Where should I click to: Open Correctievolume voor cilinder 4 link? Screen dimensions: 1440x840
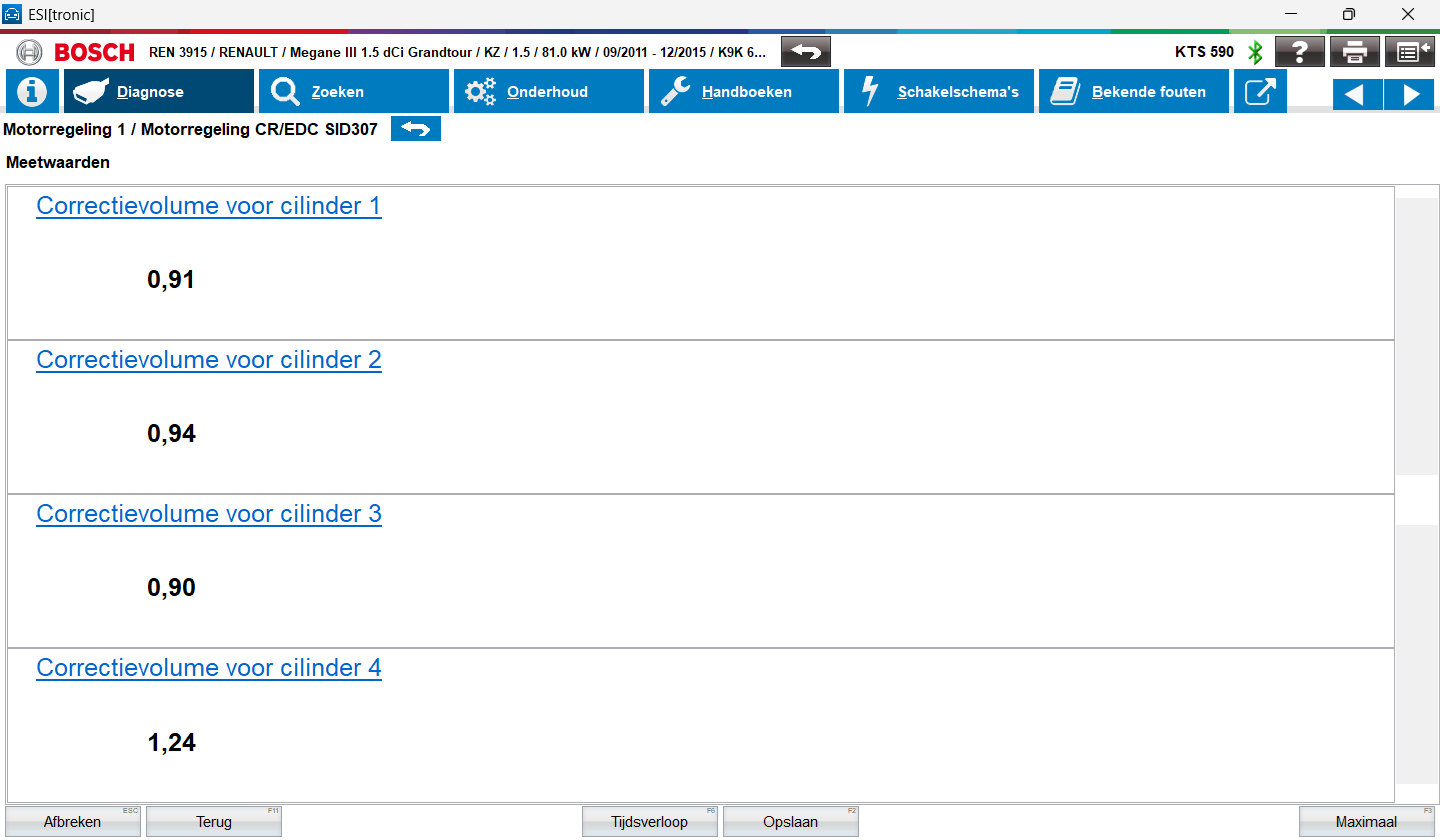click(208, 668)
